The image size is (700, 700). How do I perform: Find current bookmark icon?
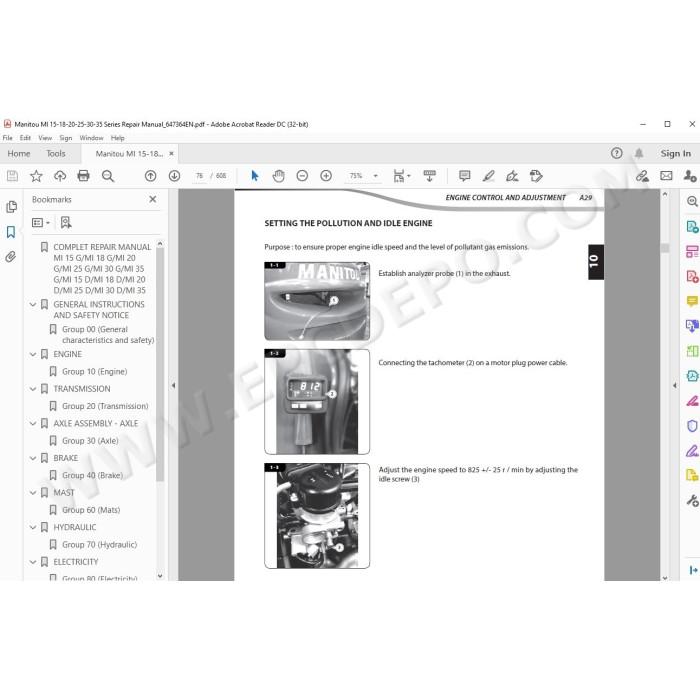pos(66,222)
